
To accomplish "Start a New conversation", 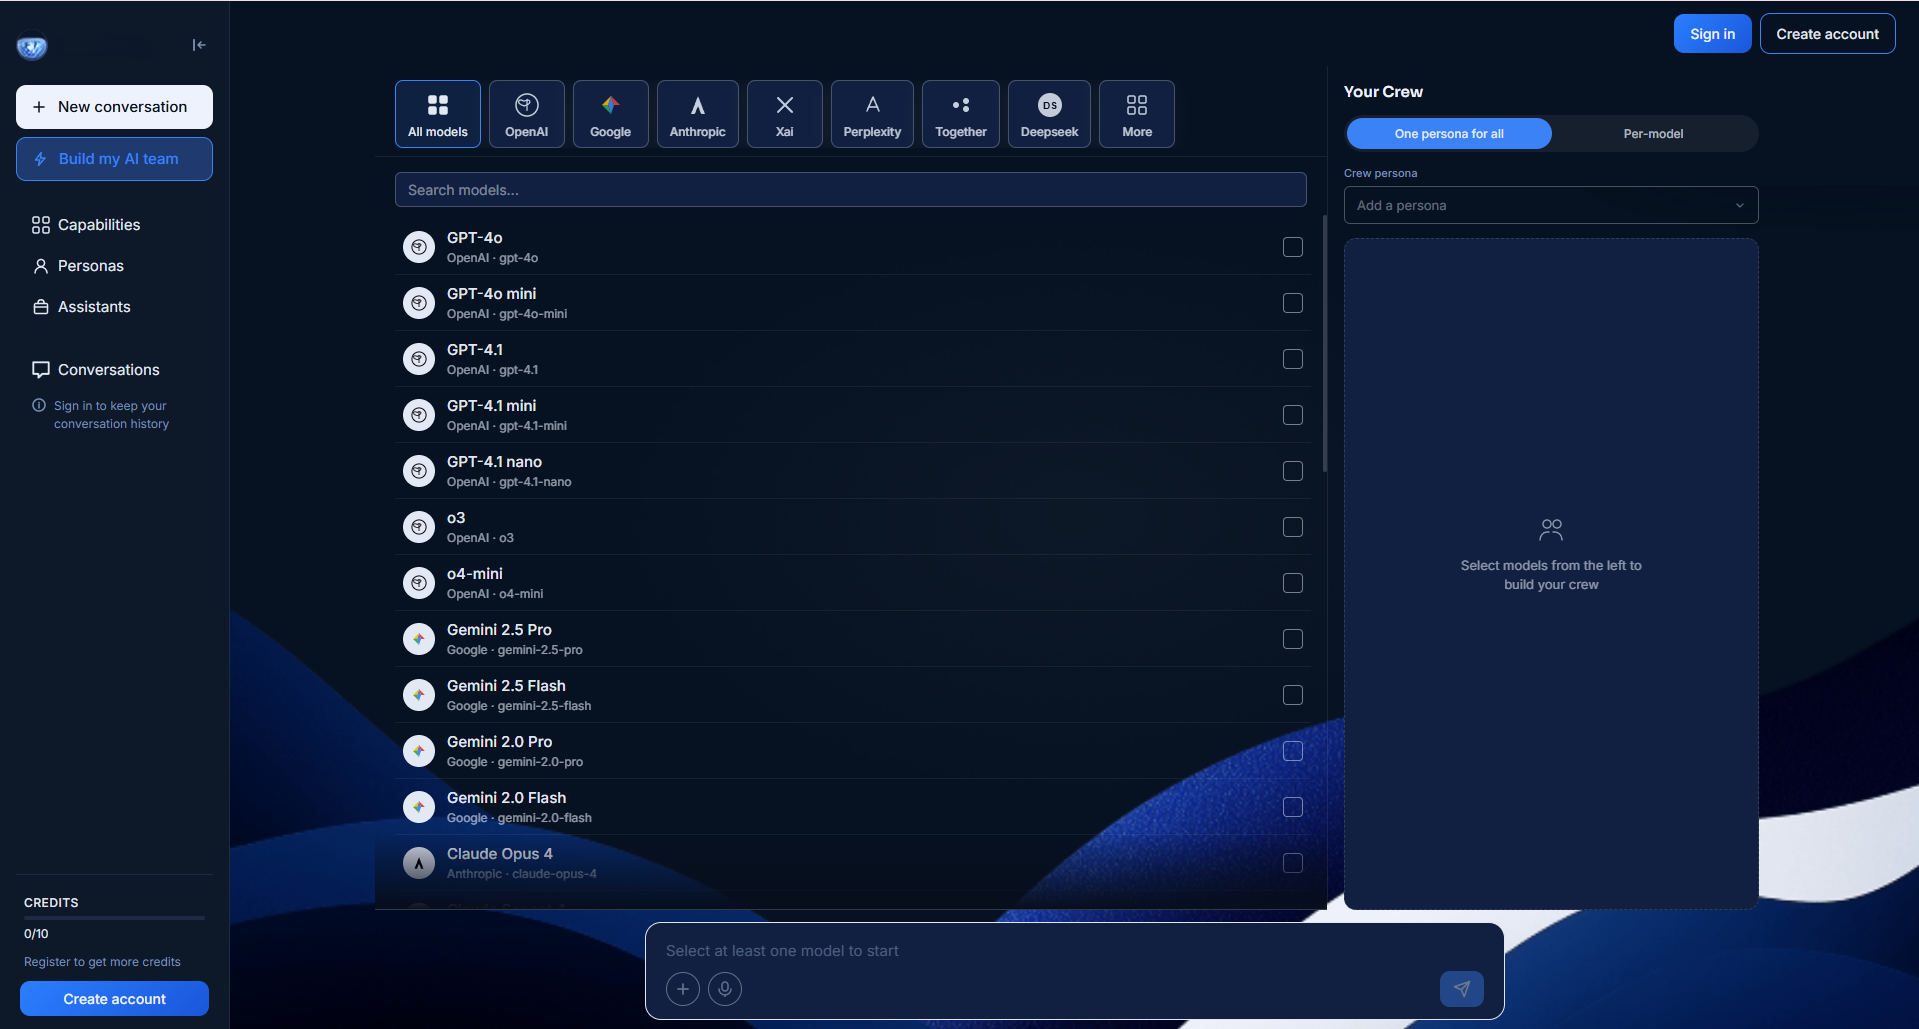I will [114, 107].
